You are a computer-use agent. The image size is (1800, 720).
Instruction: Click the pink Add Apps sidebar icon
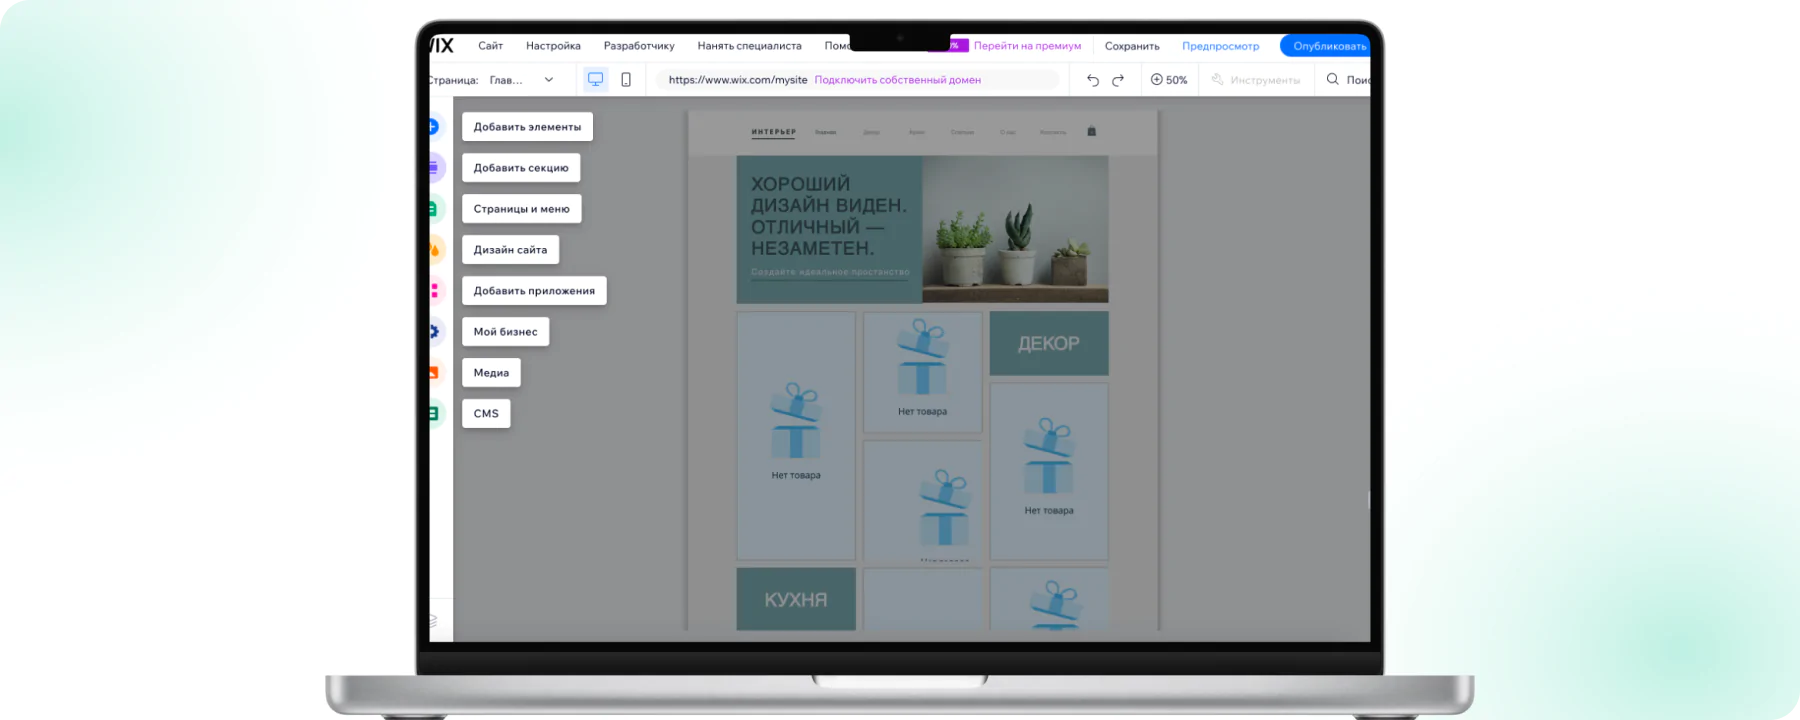(433, 291)
